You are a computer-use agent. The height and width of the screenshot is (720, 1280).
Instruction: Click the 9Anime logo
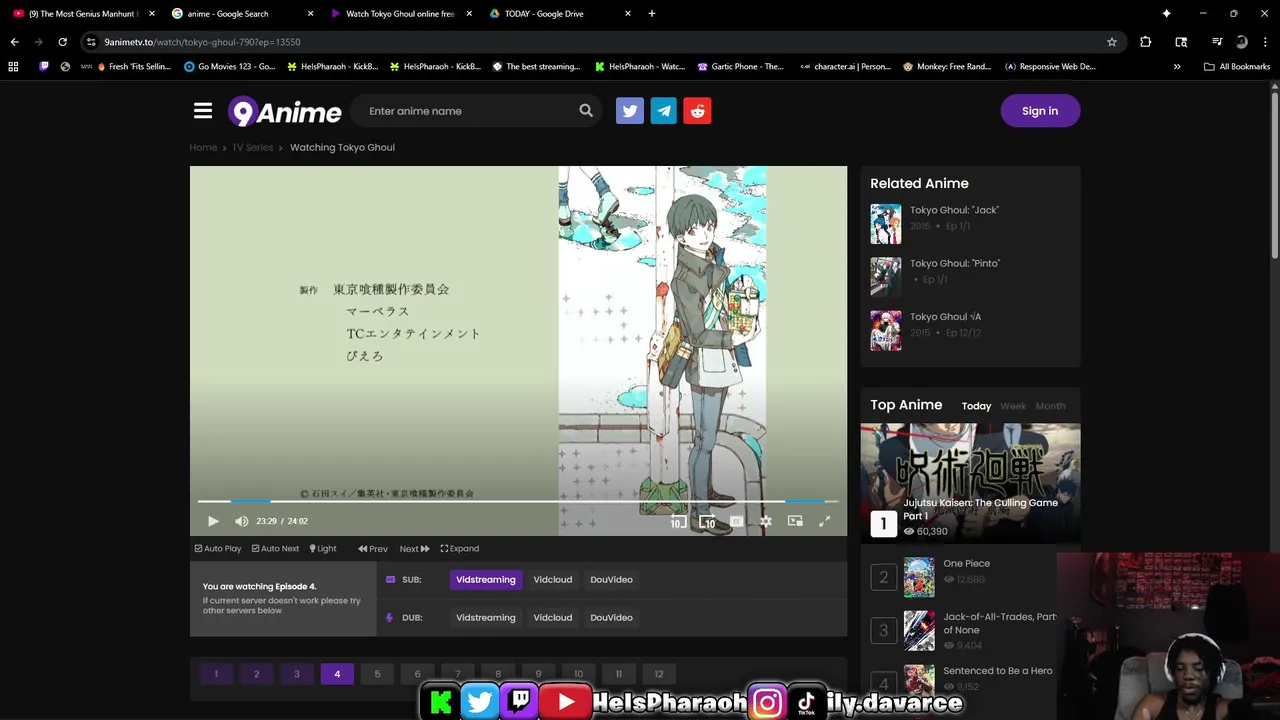(x=285, y=111)
